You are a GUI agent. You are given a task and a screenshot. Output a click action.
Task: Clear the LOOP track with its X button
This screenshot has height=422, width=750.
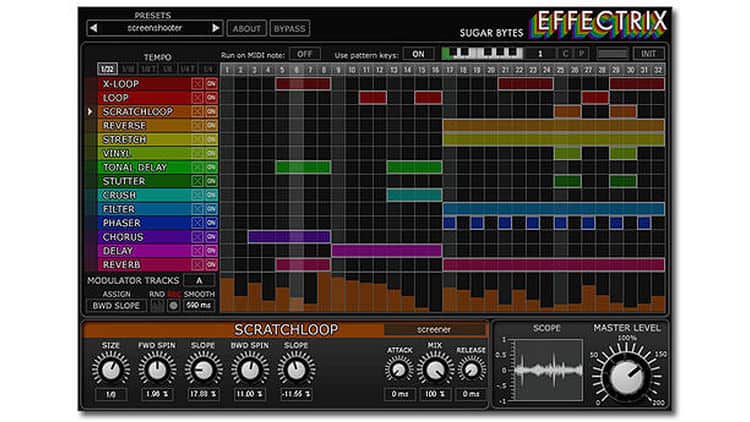tap(197, 98)
